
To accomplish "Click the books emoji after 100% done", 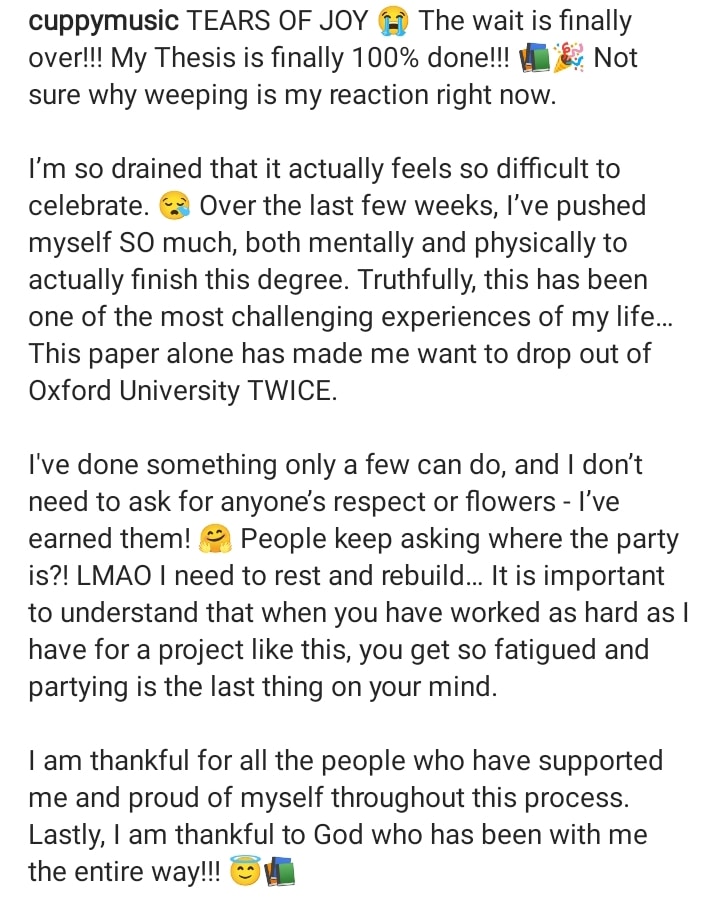I will pos(535,59).
